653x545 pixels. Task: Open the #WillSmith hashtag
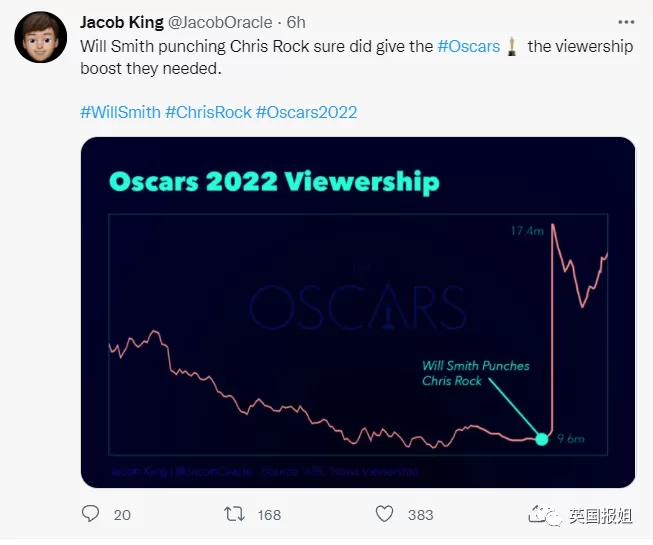(x=120, y=112)
